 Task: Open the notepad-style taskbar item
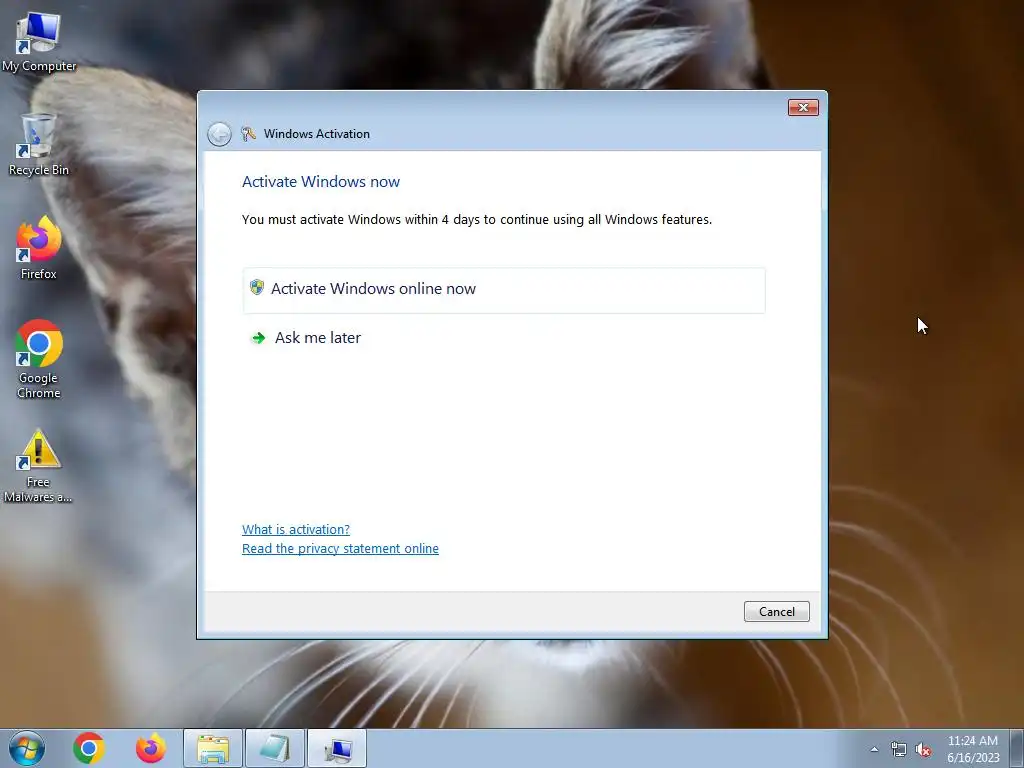(275, 748)
